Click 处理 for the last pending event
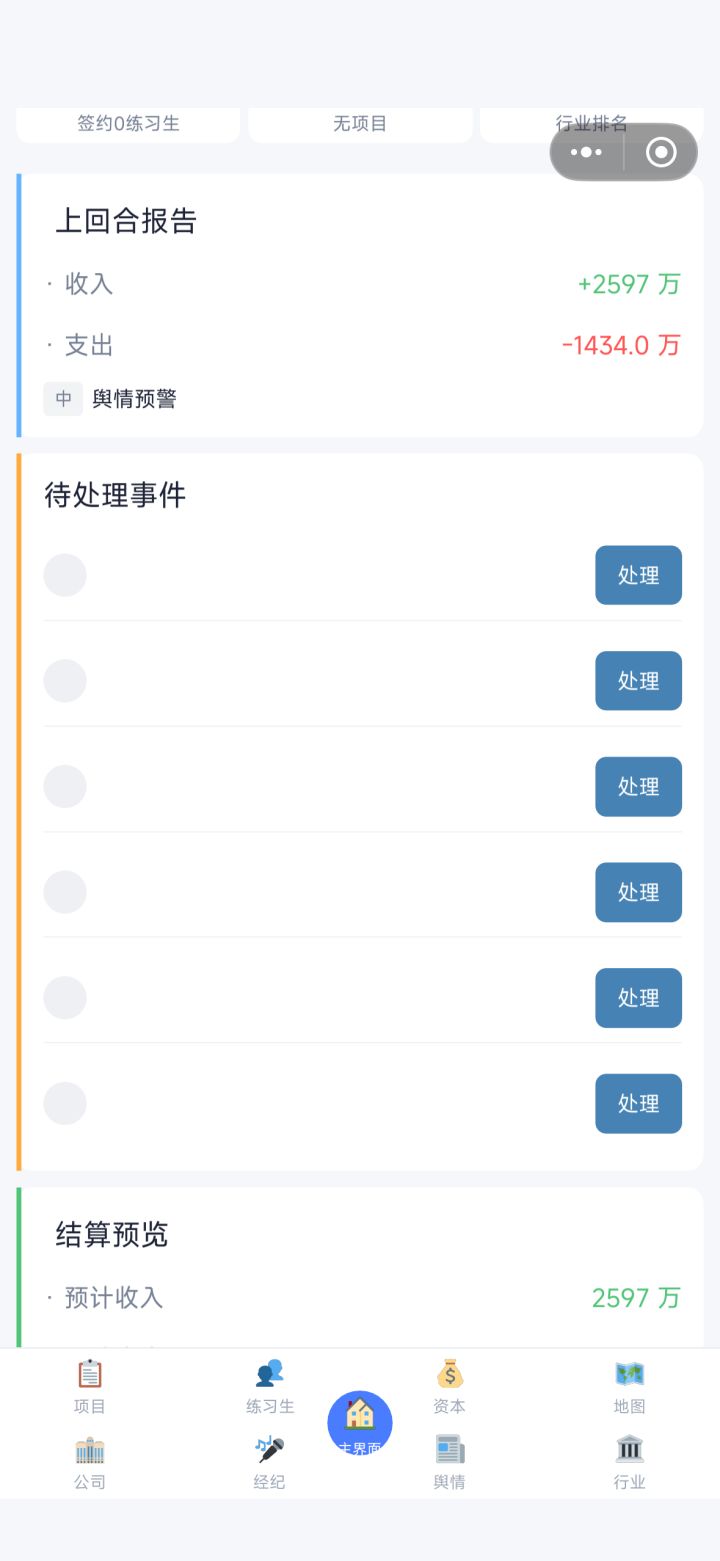The height and width of the screenshot is (1561, 720). click(x=638, y=1103)
